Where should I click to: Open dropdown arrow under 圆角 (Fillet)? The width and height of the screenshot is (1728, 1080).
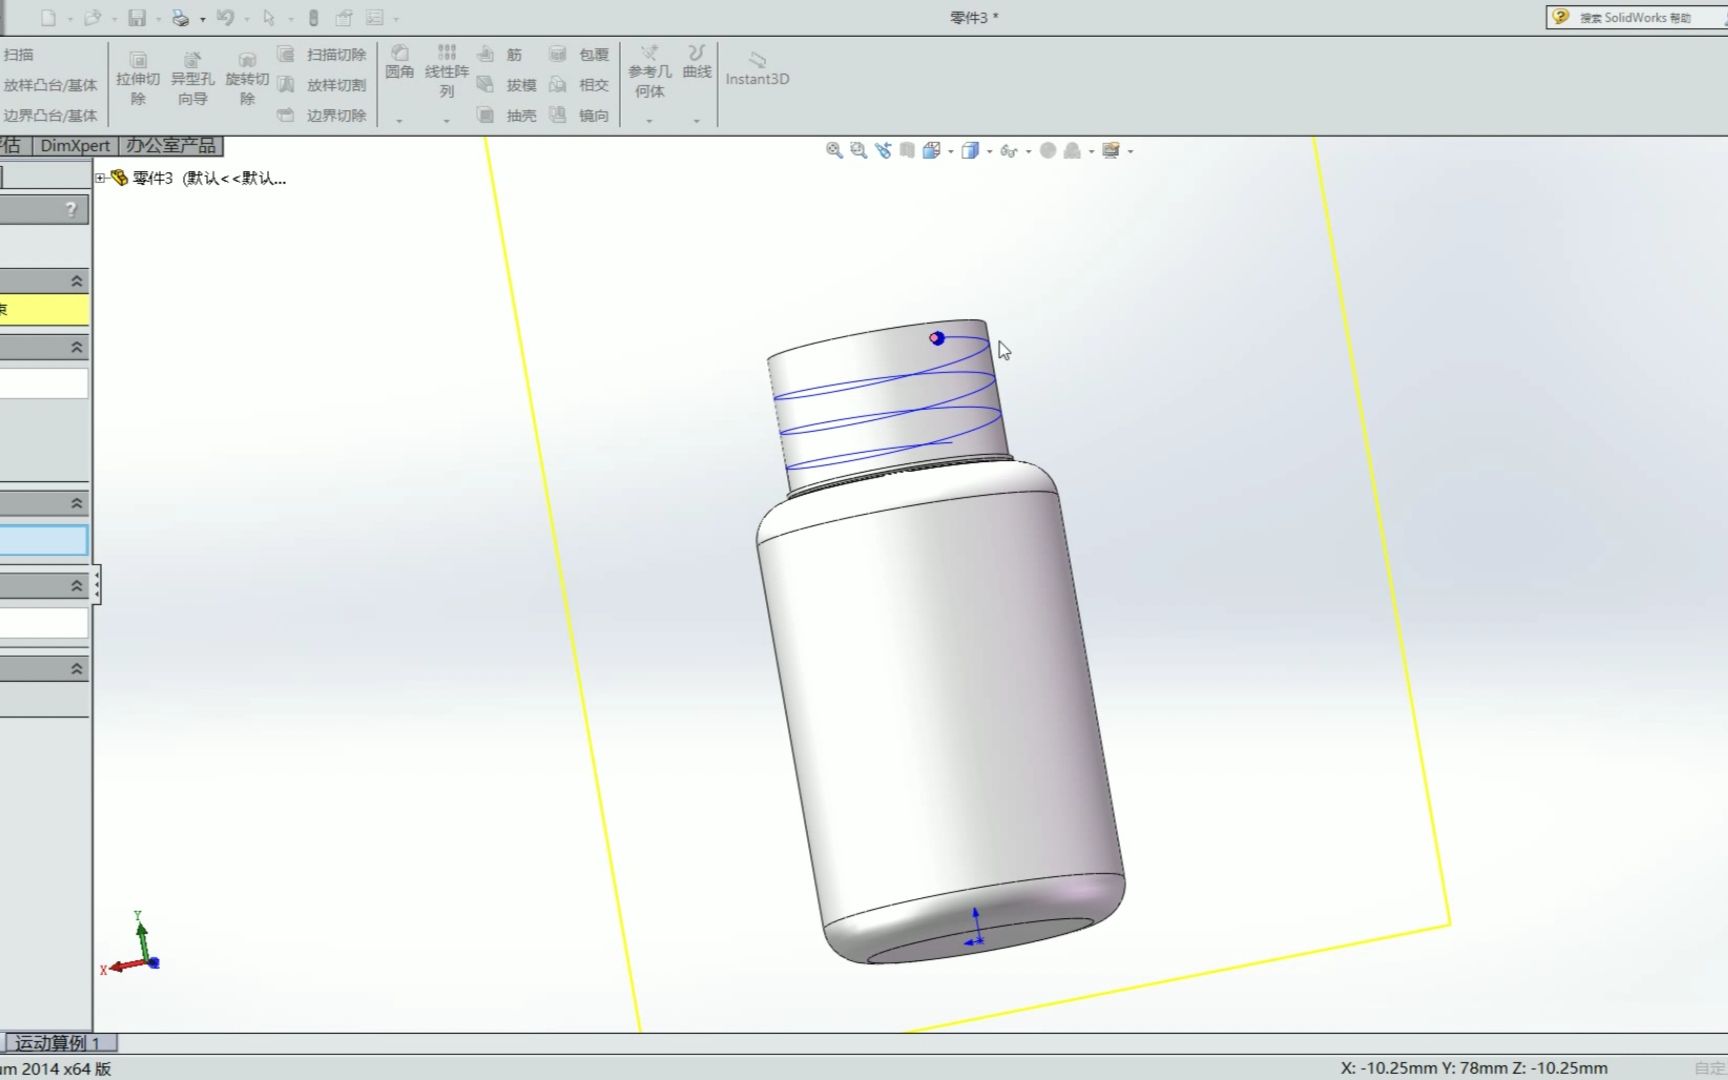click(399, 121)
